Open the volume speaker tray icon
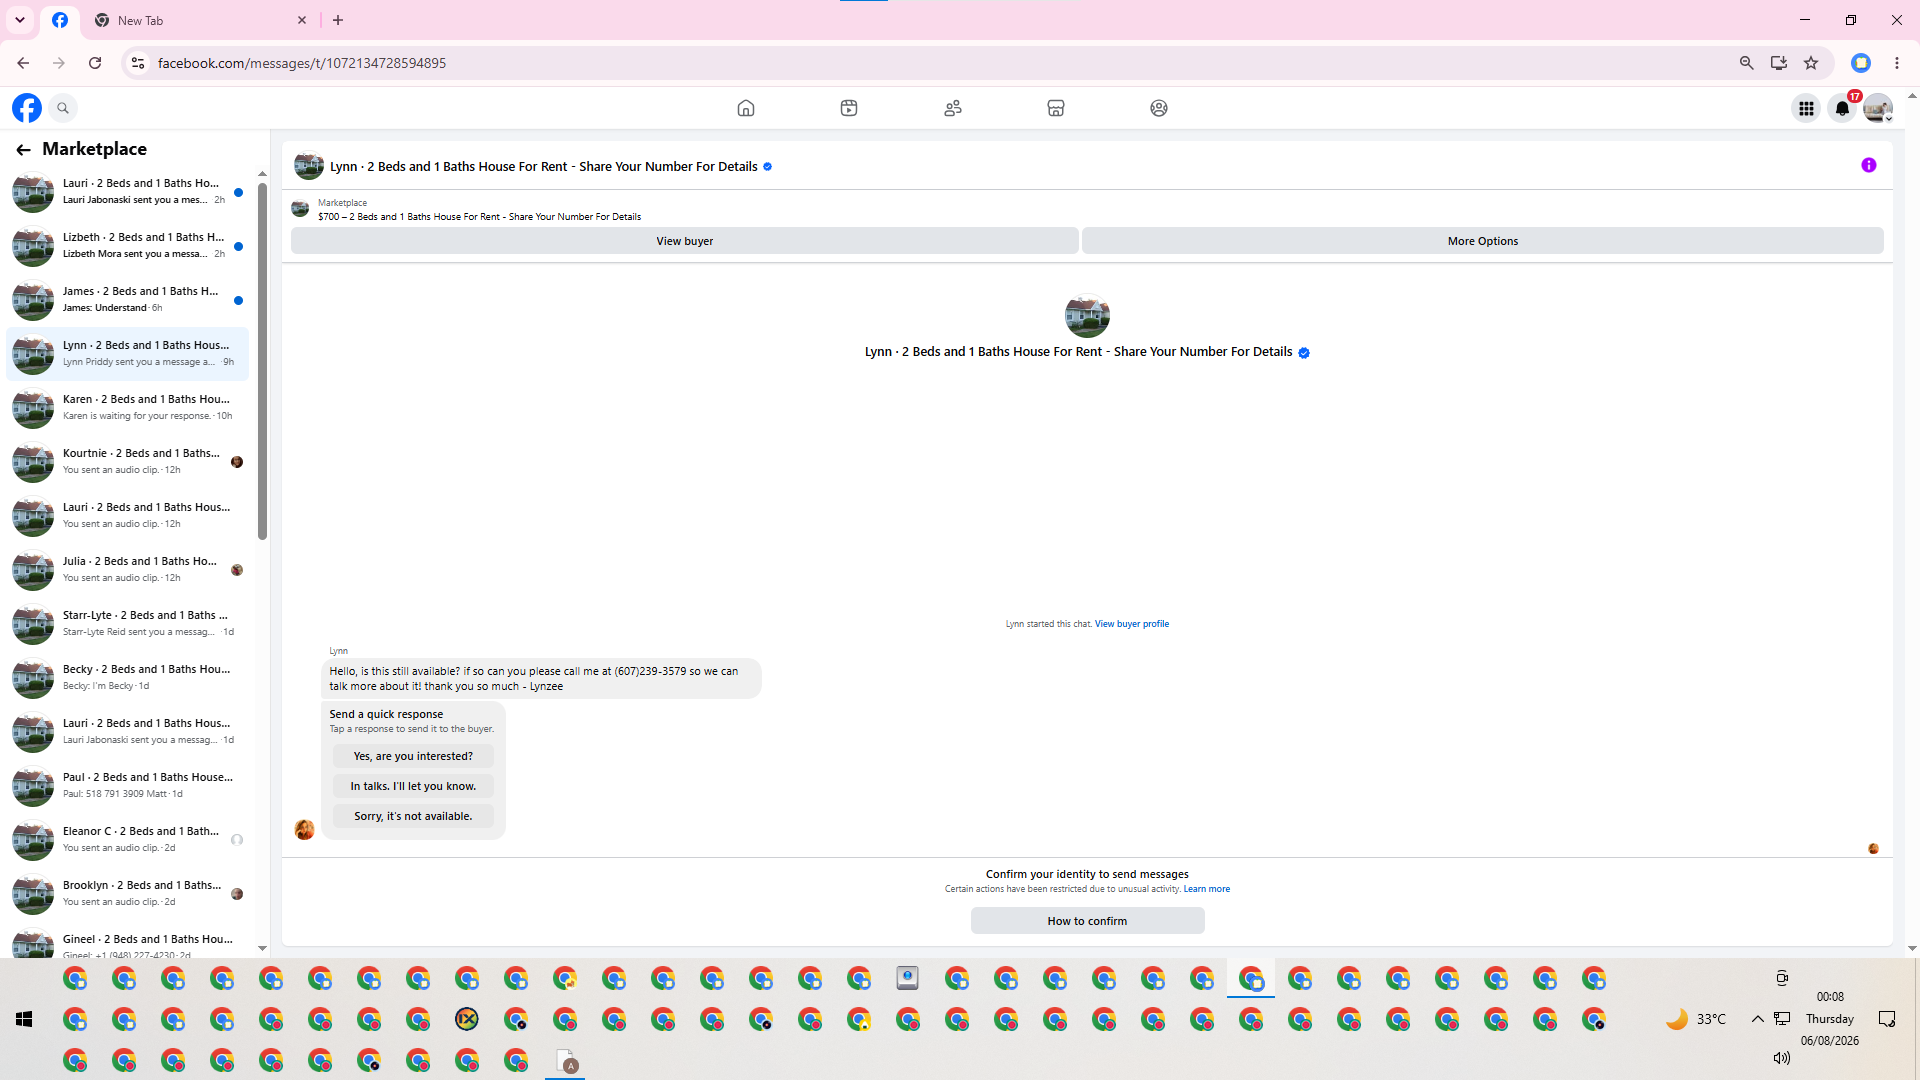This screenshot has height=1080, width=1920. click(1781, 1058)
